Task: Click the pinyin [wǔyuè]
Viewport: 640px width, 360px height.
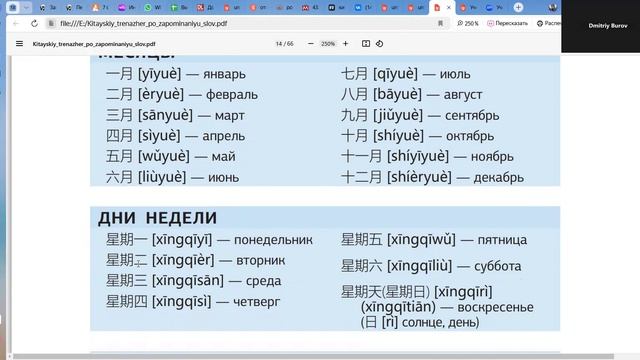Action: click(164, 156)
